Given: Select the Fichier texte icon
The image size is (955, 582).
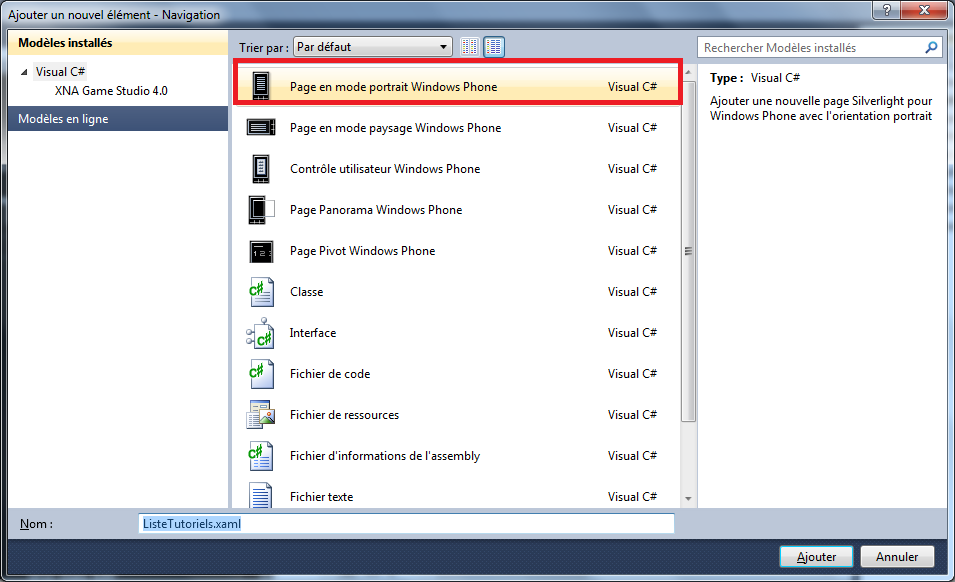Looking at the screenshot, I should pos(261,496).
